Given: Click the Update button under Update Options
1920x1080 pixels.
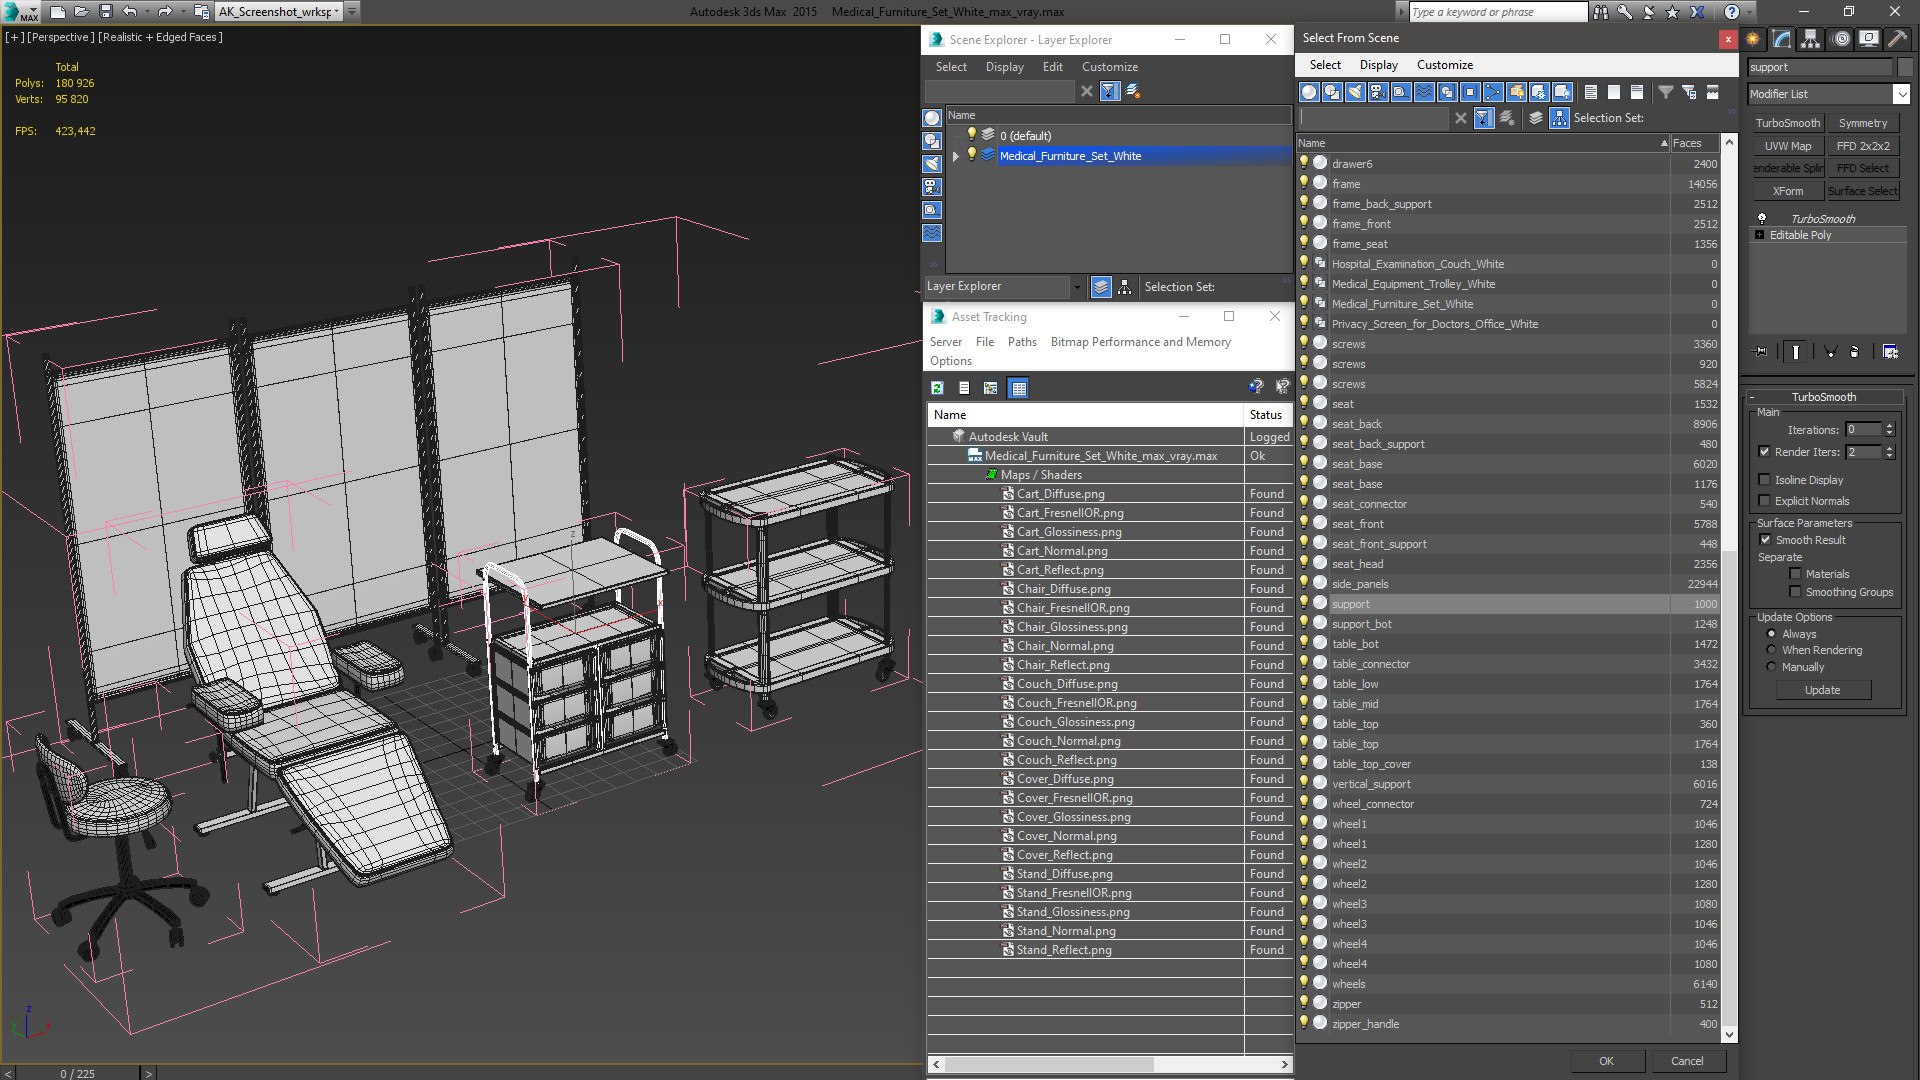Looking at the screenshot, I should (1822, 690).
